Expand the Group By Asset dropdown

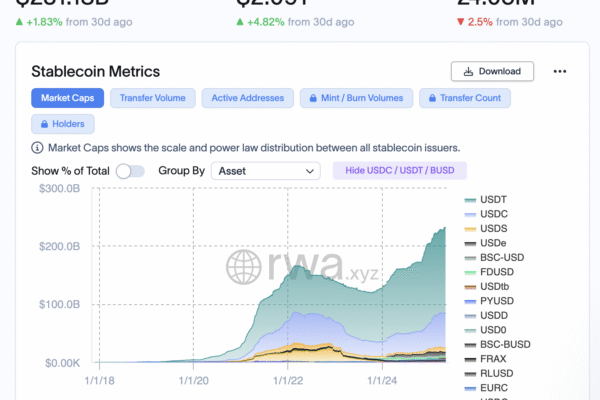click(266, 171)
